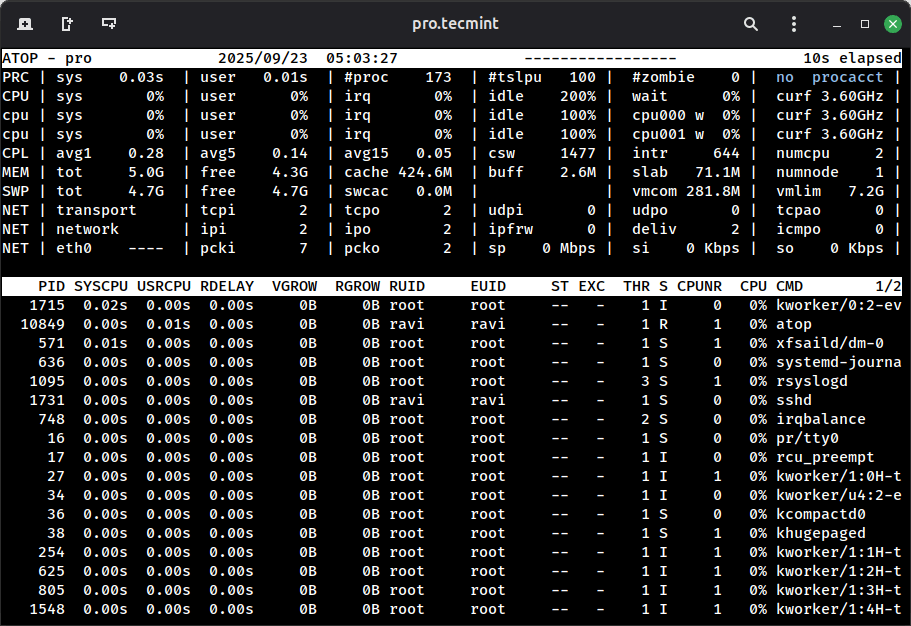This screenshot has height=626, width=911.
Task: Close the pro.tecmint terminal window
Action: [x=891, y=23]
